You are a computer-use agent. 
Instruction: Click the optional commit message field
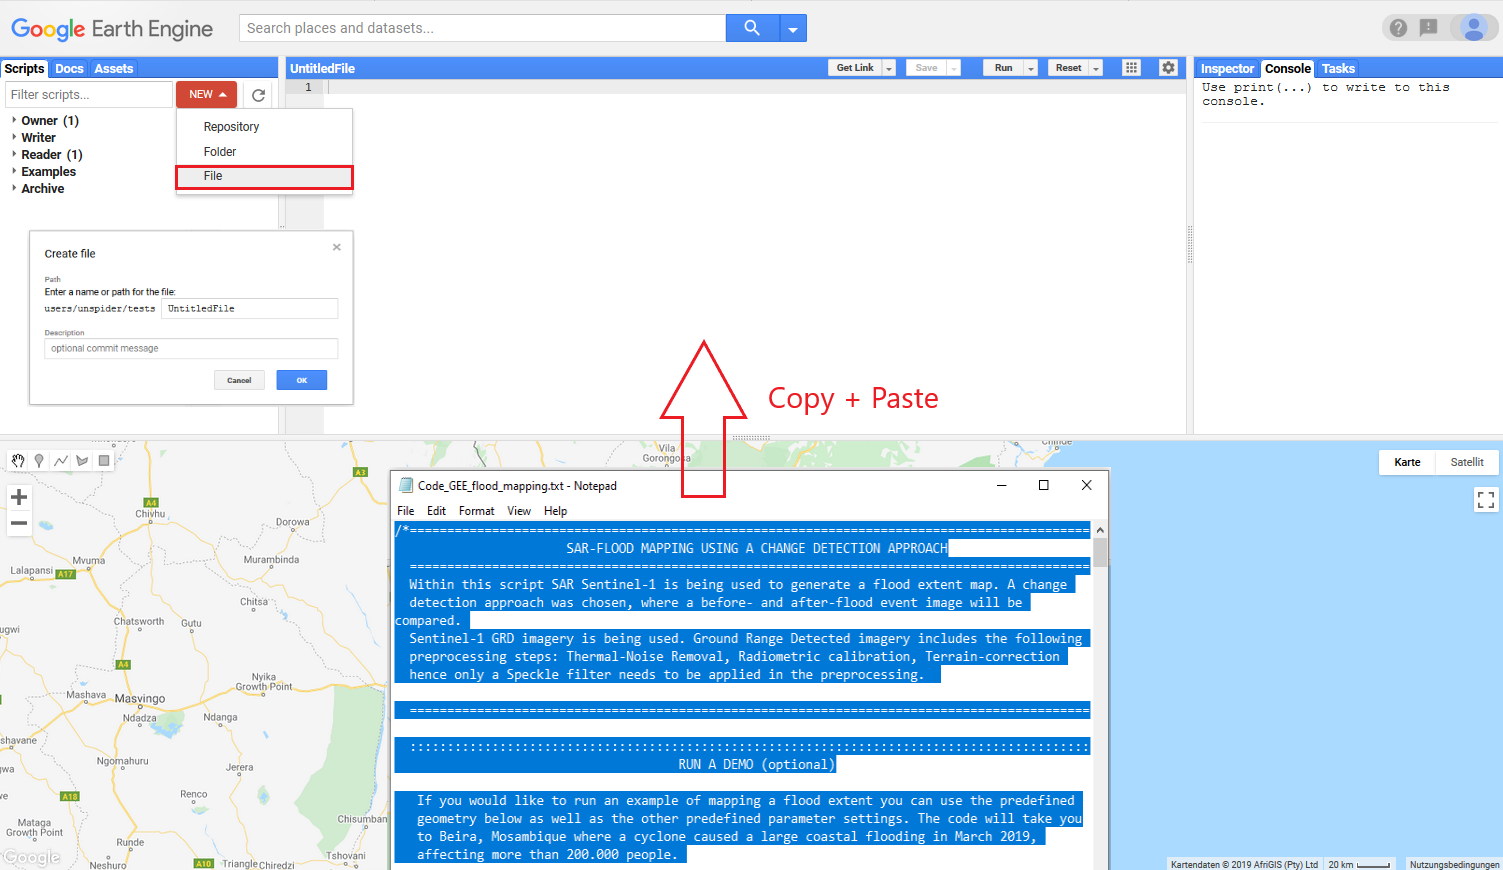click(190, 348)
